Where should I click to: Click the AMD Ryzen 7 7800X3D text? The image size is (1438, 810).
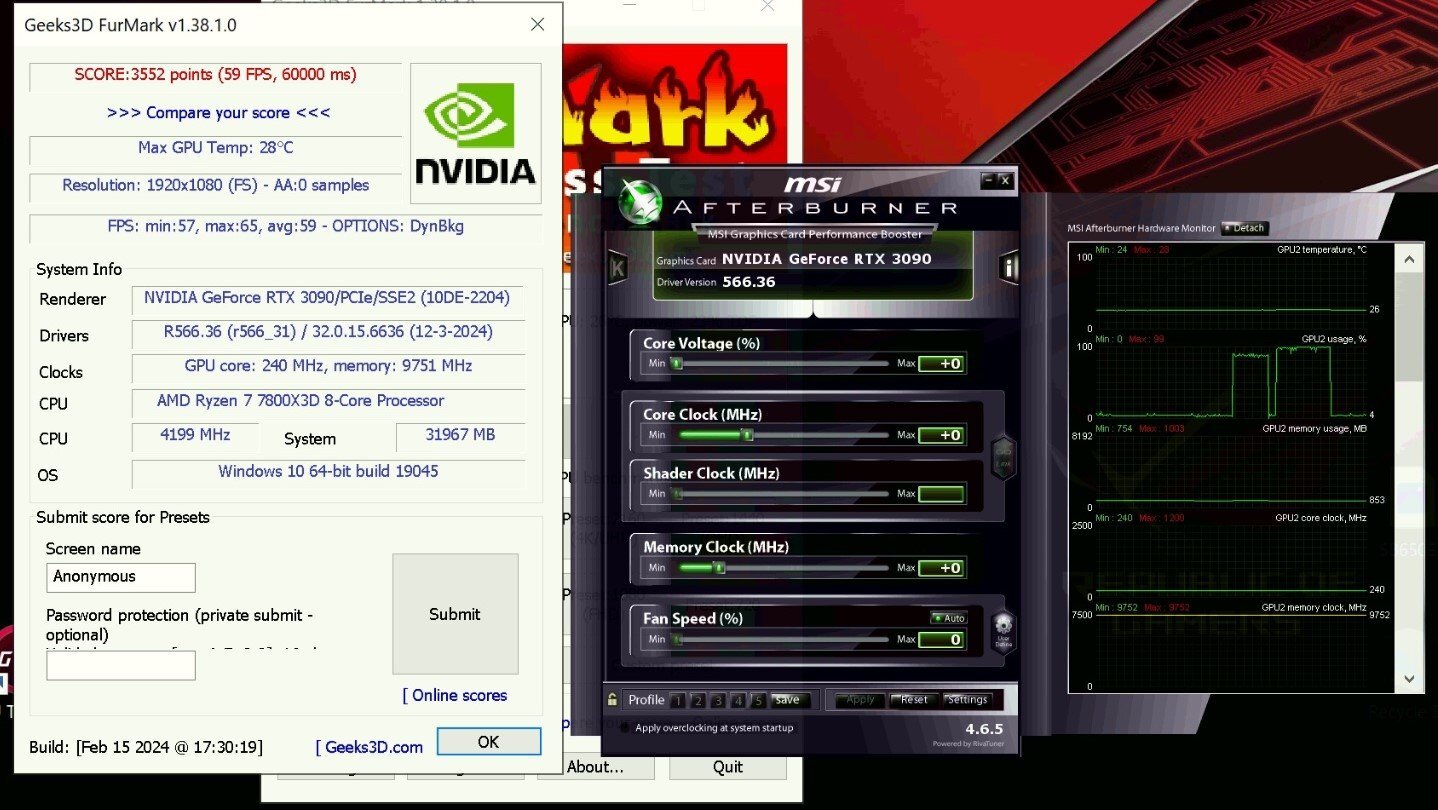[x=300, y=401]
